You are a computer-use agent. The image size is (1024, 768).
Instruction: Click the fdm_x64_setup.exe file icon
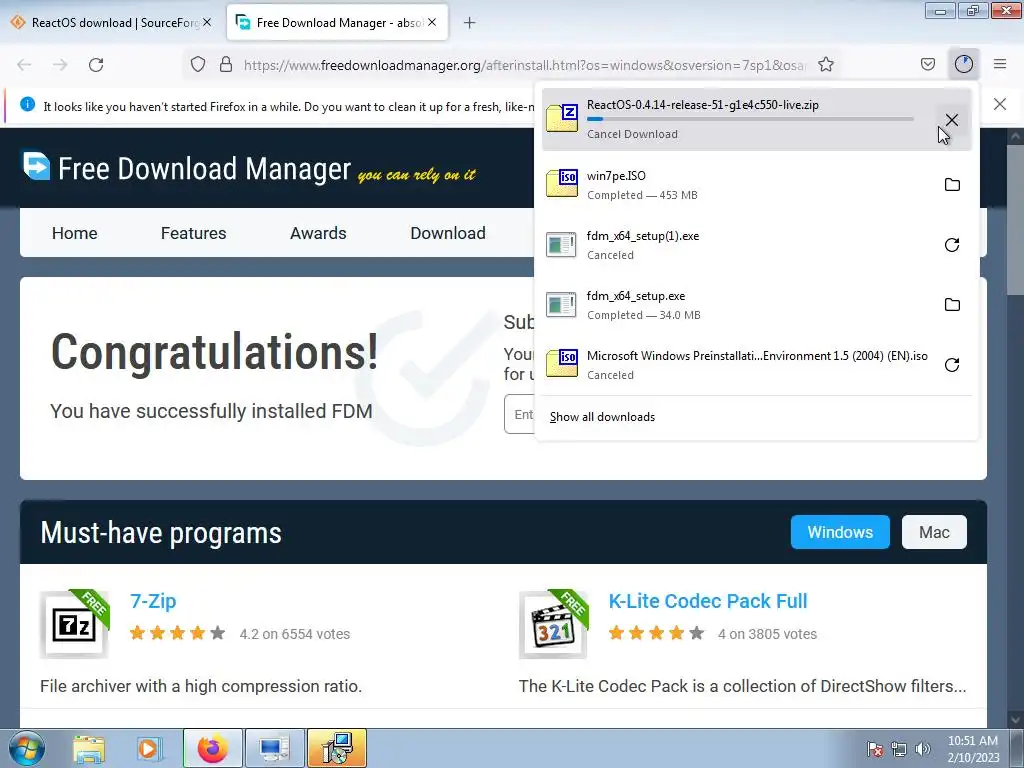562,305
